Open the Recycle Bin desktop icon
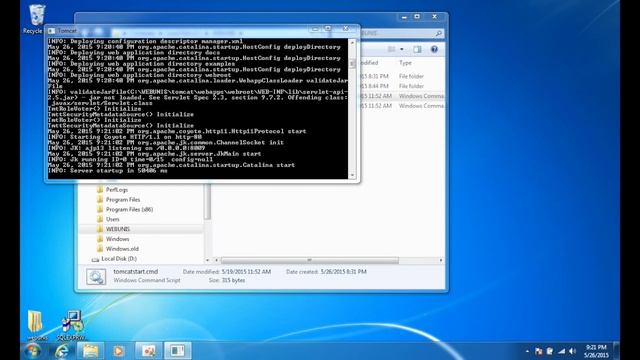Image resolution: width=640 pixels, height=360 pixels. tap(36, 16)
